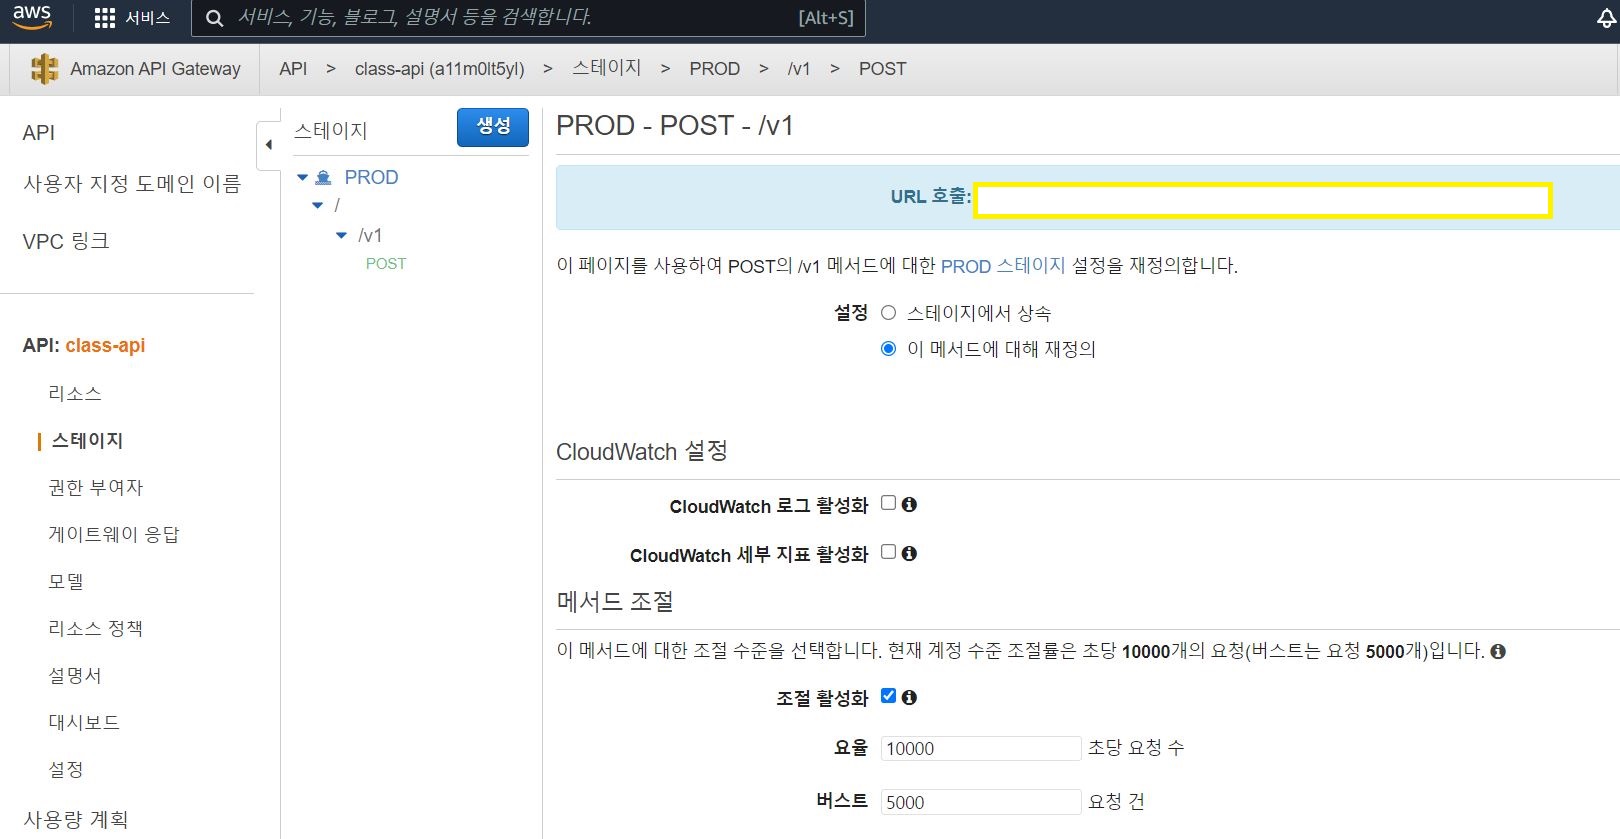The width and height of the screenshot is (1620, 839).
Task: Click API breadcrumb link
Action: click(x=293, y=69)
